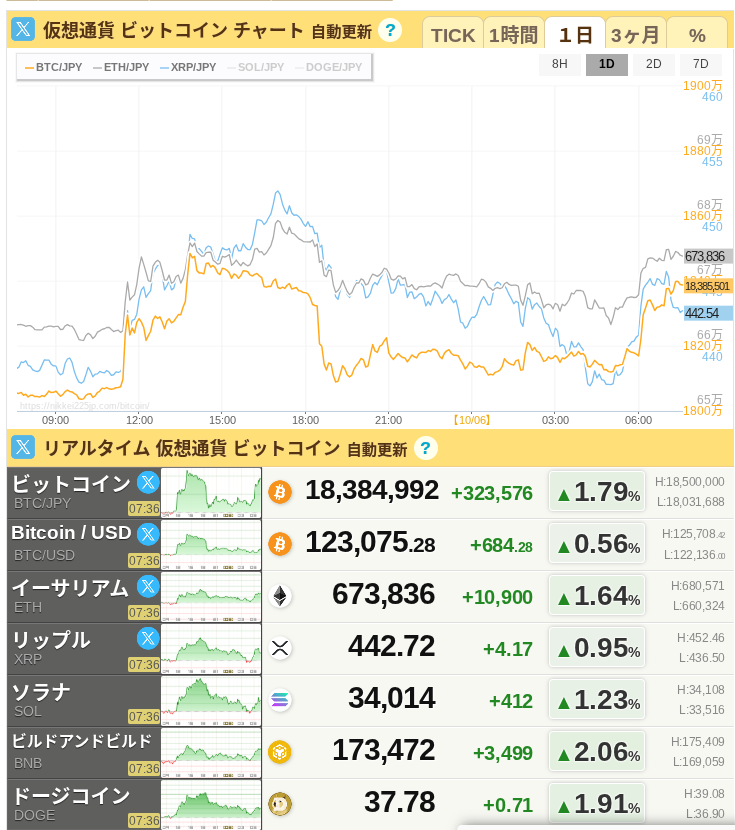
Task: Switch to the 3ヶ月 tab
Action: (635, 35)
